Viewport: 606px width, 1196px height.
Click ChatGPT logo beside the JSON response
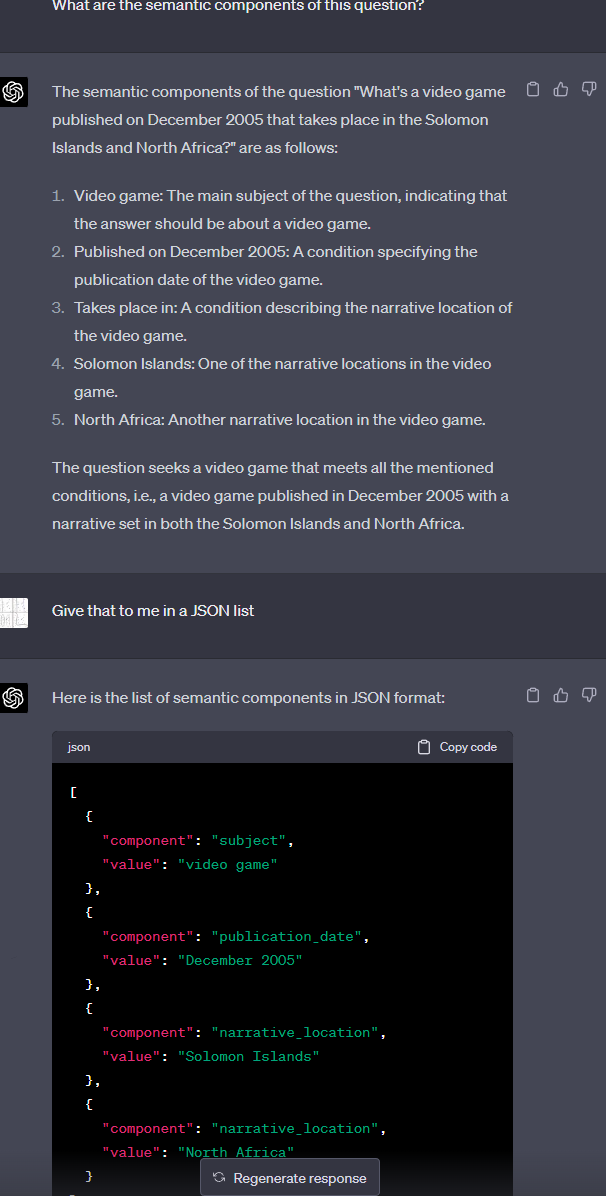(14, 698)
